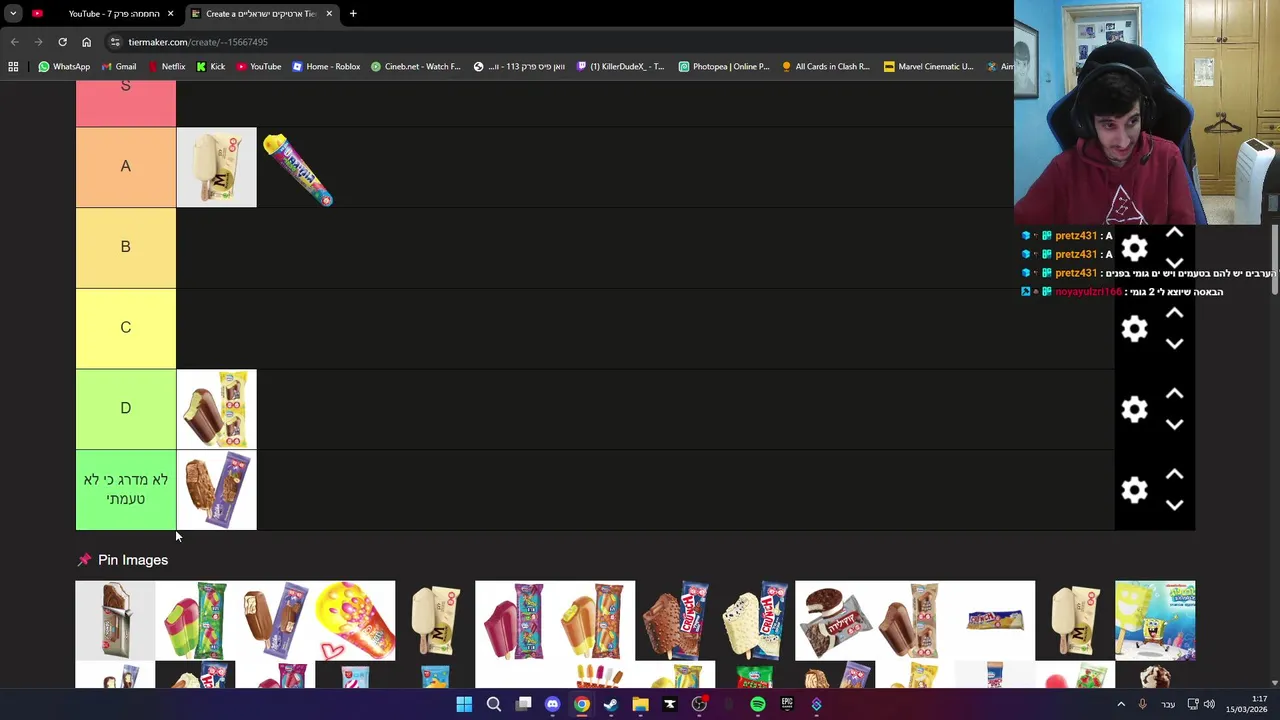
Task: Select the chocolate bar ice cream in D tier
Action: (x=217, y=409)
